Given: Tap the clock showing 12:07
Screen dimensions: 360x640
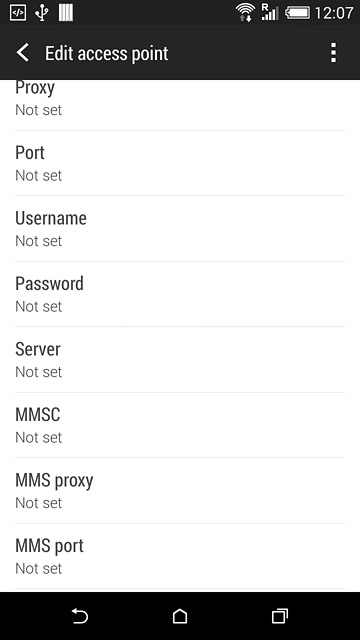Looking at the screenshot, I should (x=334, y=13).
